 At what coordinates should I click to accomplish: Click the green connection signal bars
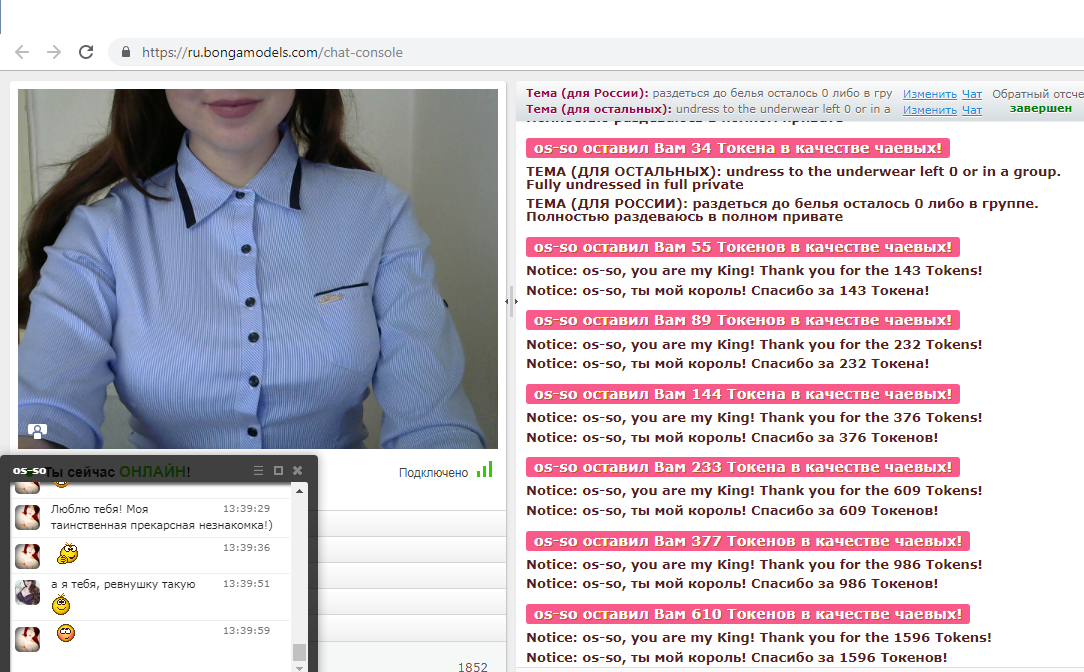point(485,470)
